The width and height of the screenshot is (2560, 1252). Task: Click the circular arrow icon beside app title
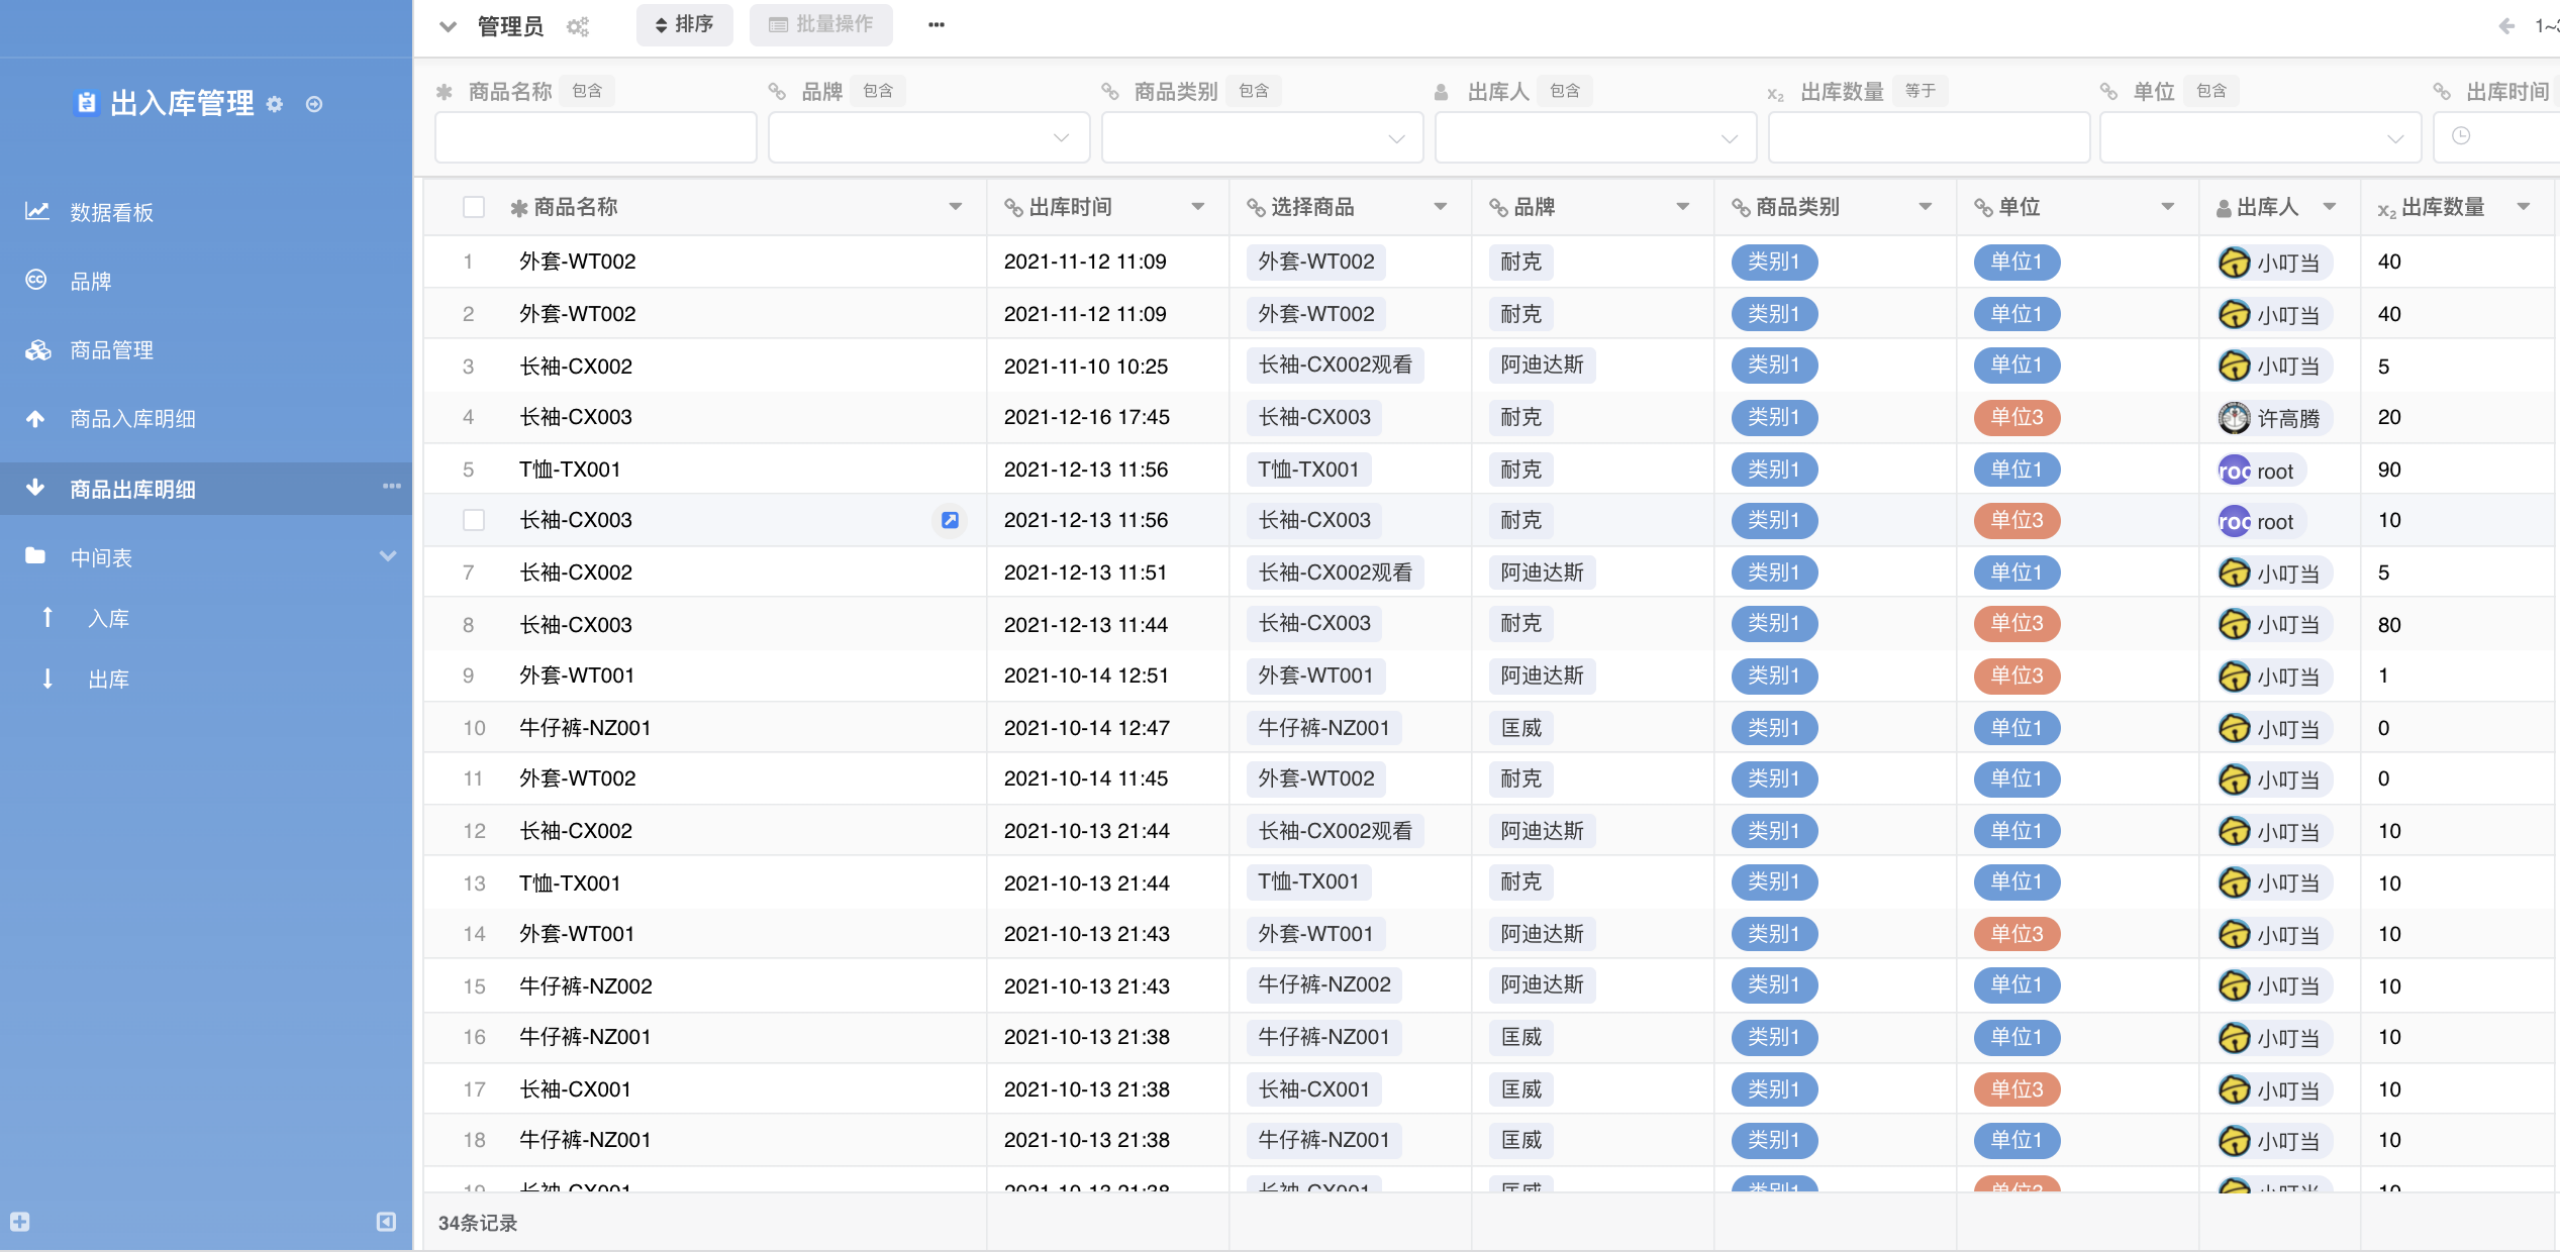pyautogui.click(x=314, y=104)
